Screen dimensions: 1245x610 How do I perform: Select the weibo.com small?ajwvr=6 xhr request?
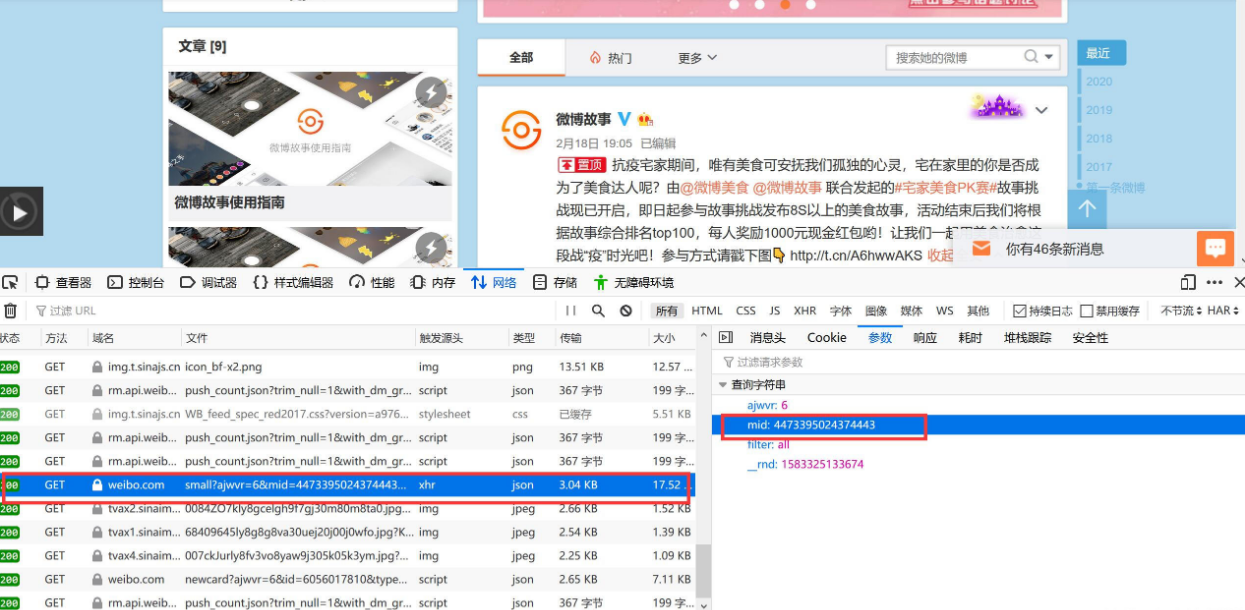point(347,485)
